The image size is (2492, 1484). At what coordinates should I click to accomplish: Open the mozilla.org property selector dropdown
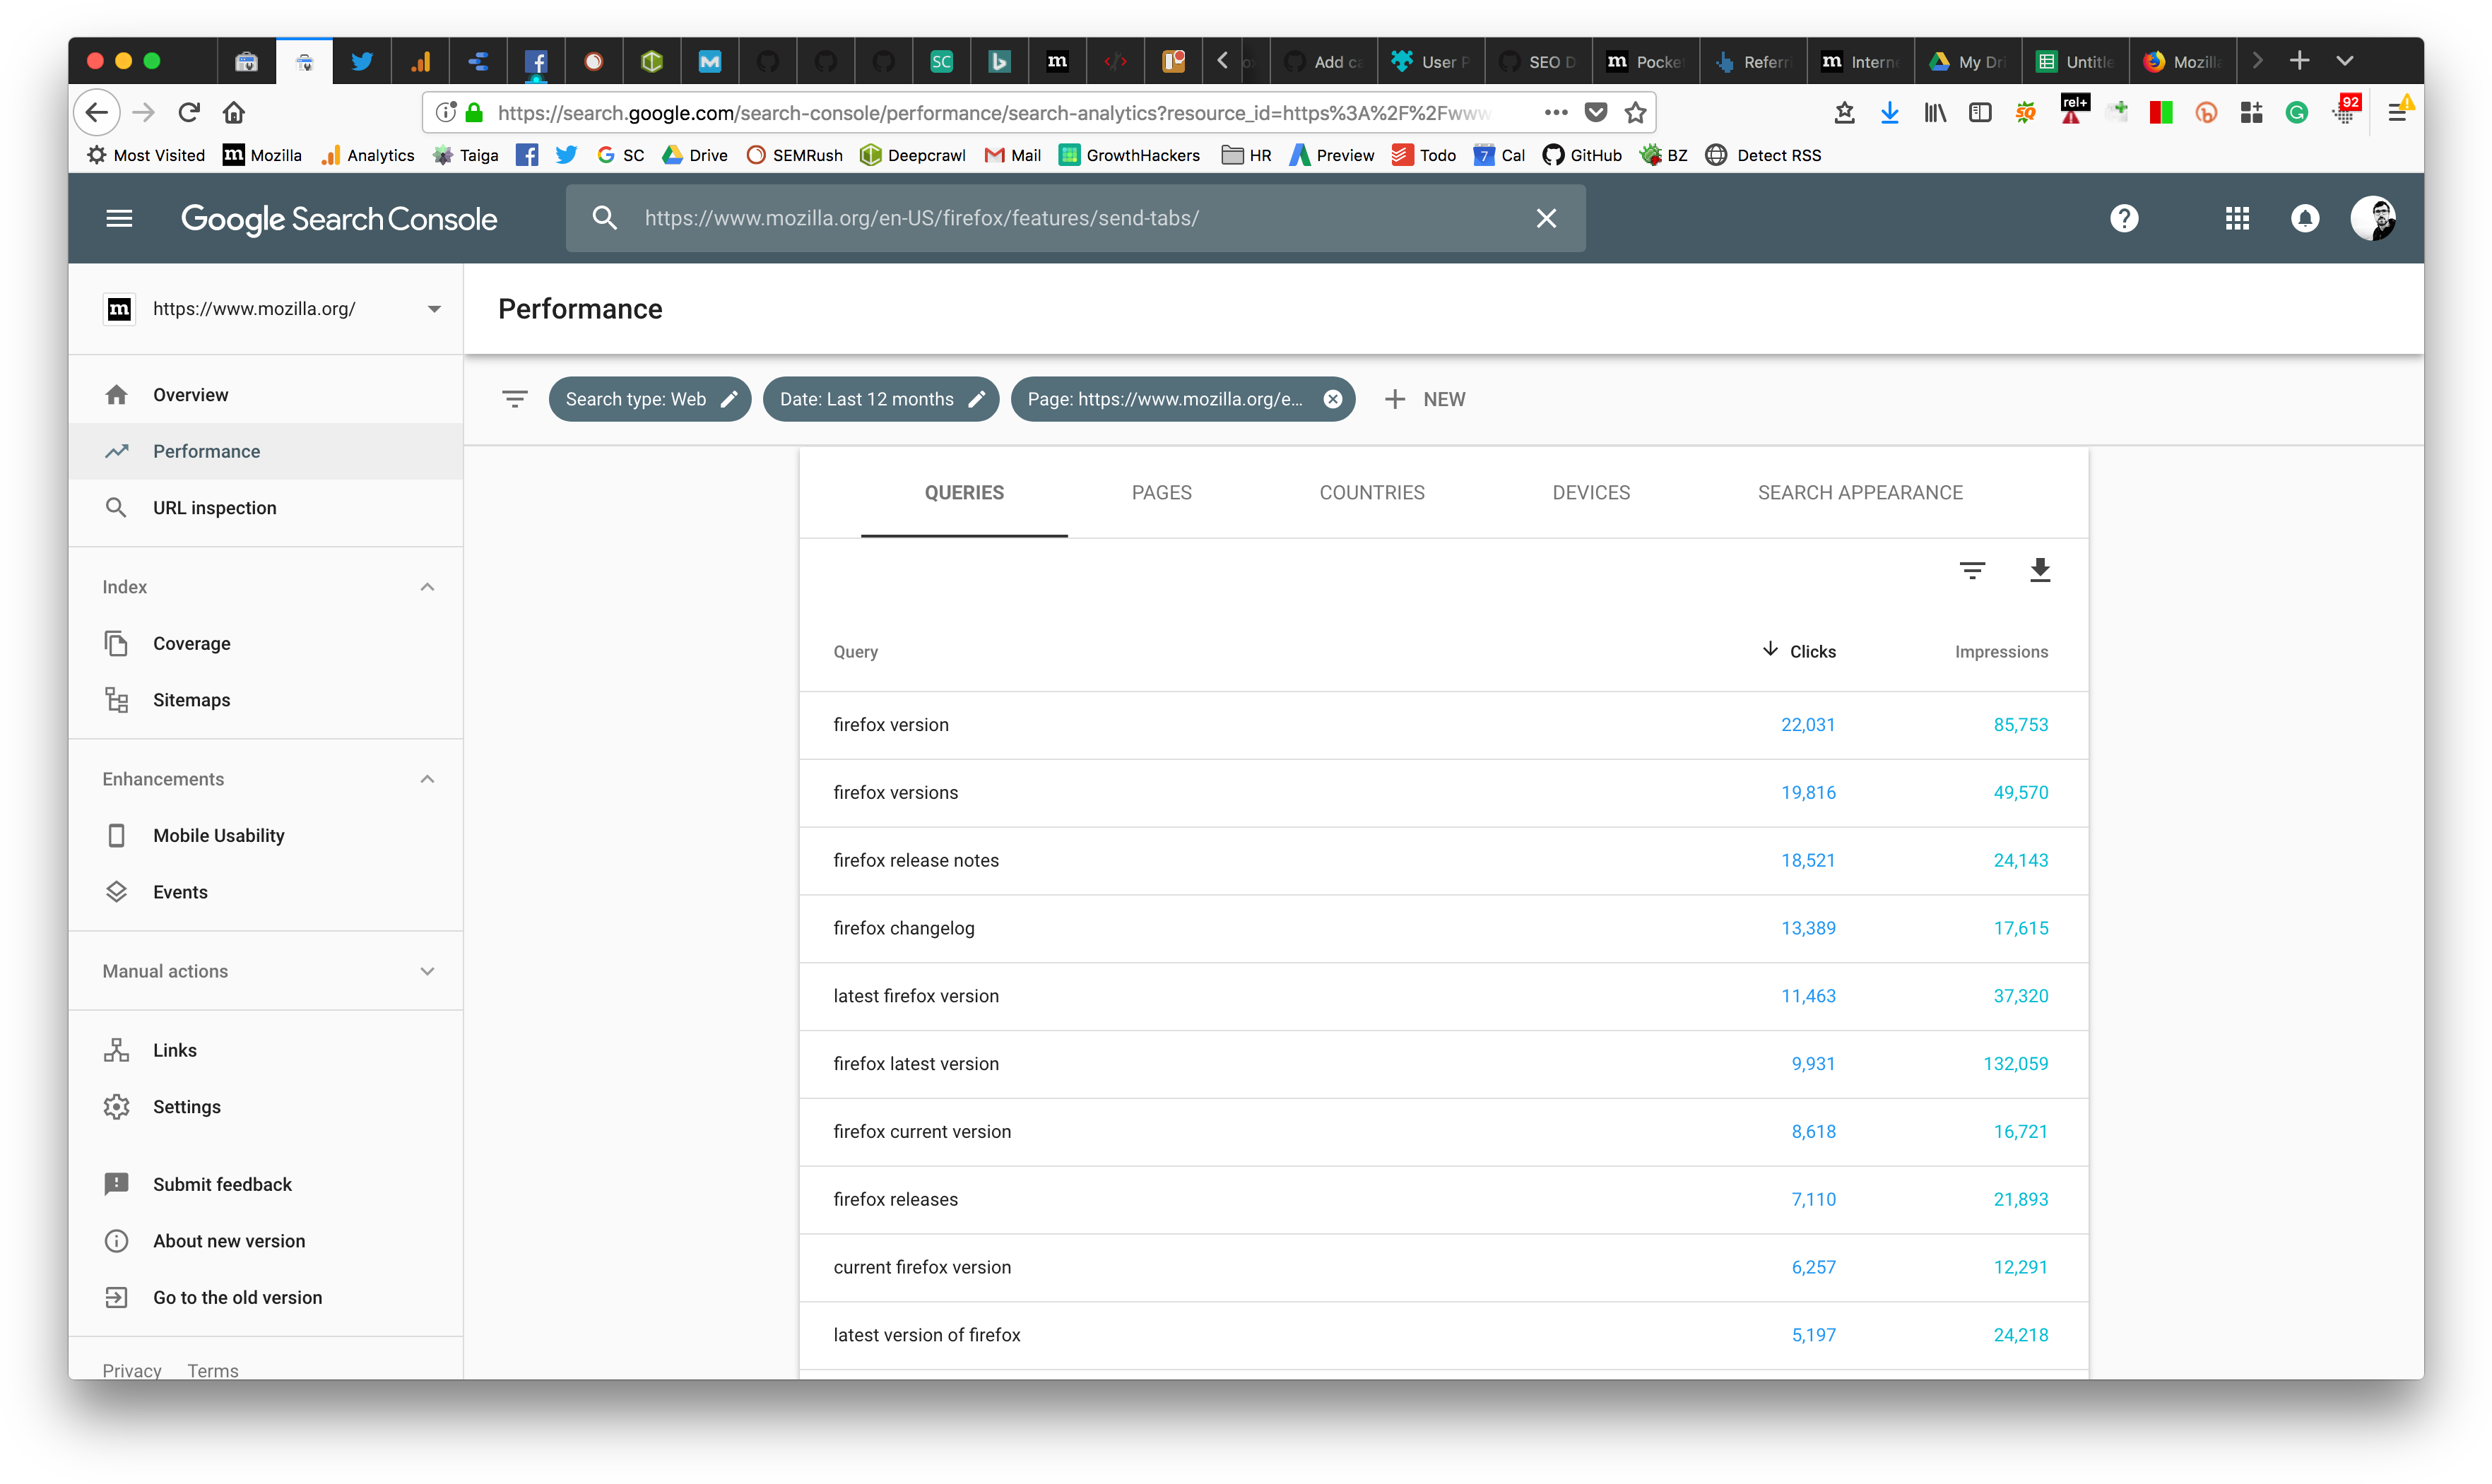coord(434,309)
